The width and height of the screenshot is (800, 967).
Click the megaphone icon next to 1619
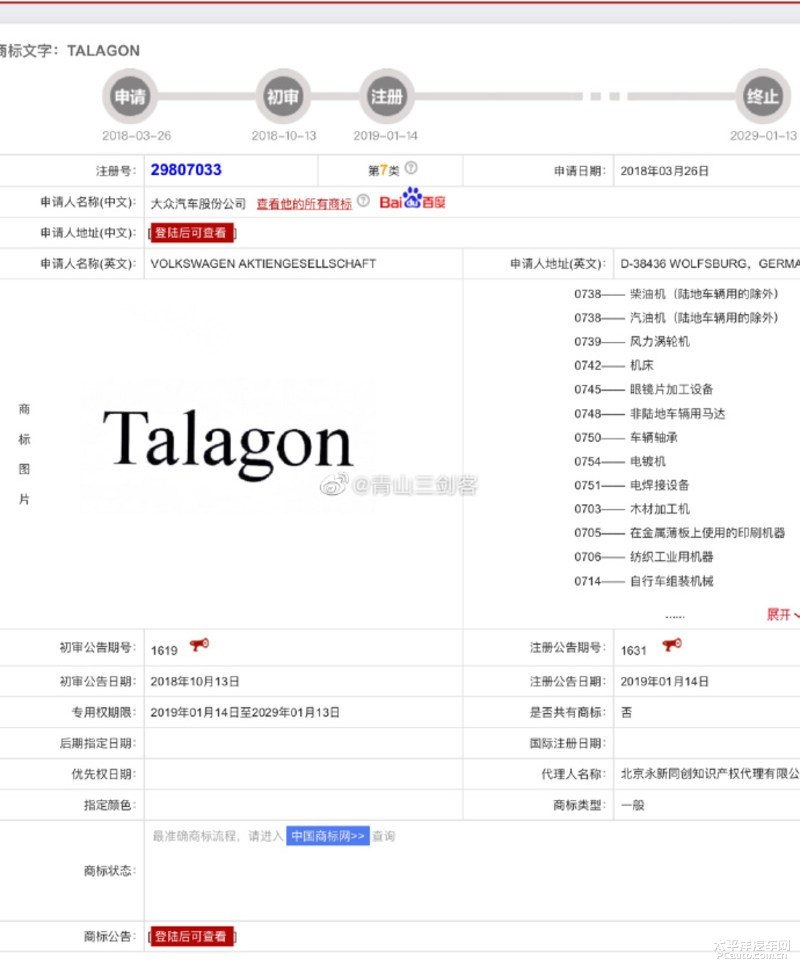point(199,645)
